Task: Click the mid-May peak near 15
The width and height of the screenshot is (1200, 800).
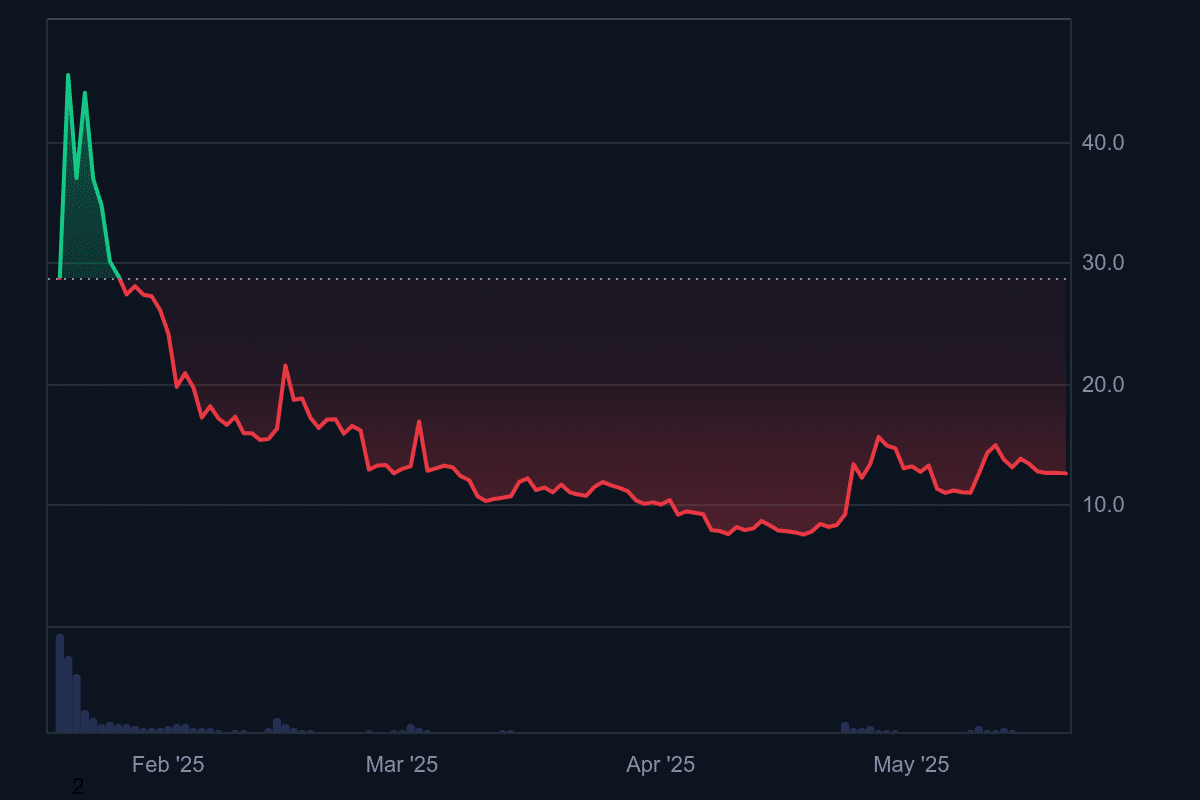Action: pos(995,445)
